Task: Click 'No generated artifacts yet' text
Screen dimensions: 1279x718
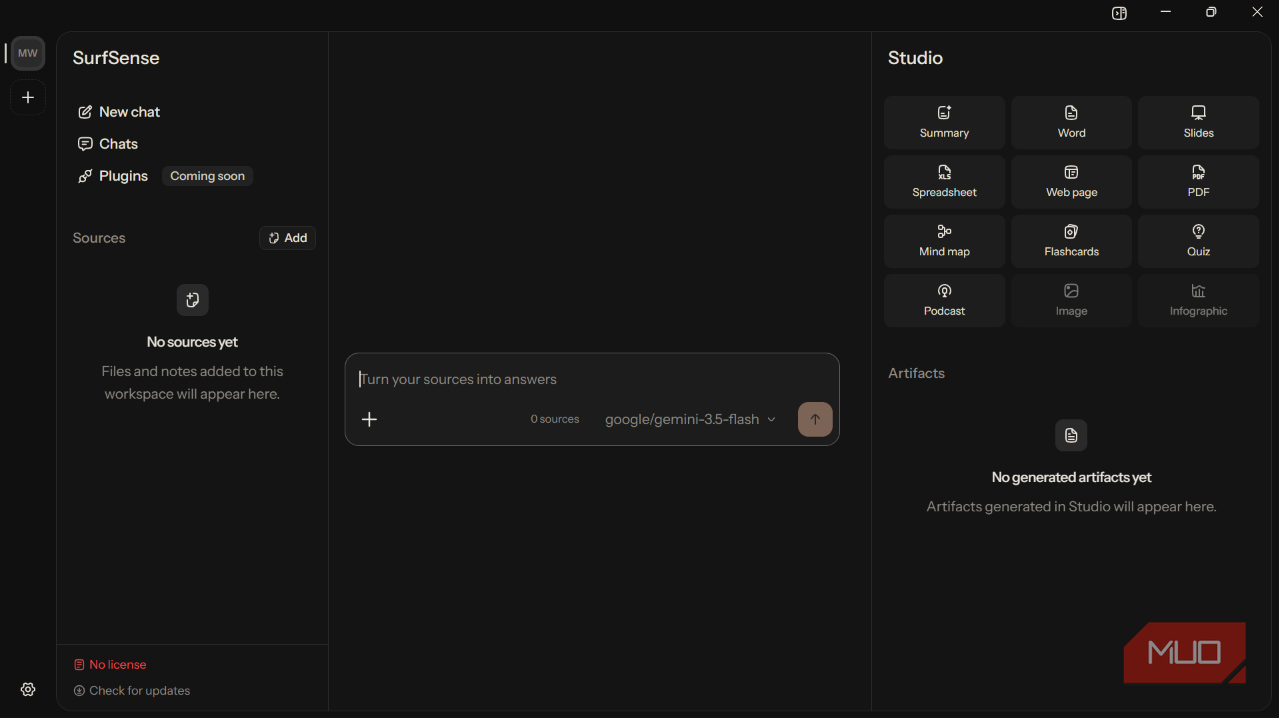Action: pyautogui.click(x=1071, y=477)
